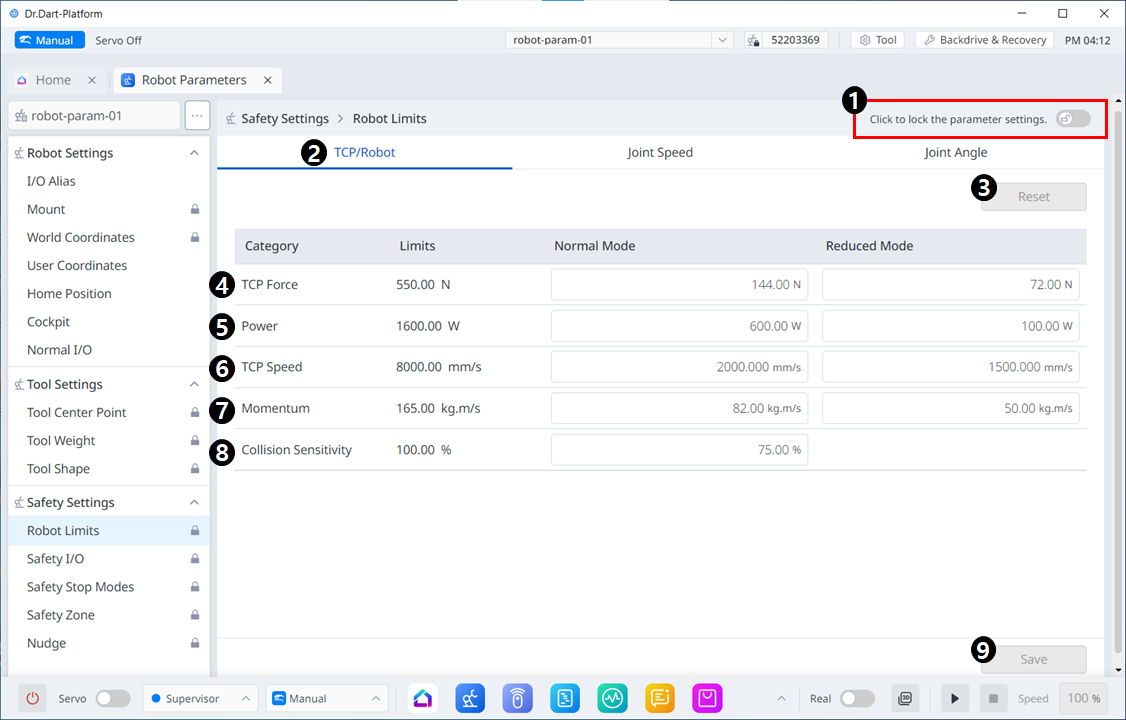Open the green status monitor dock icon

pos(612,698)
